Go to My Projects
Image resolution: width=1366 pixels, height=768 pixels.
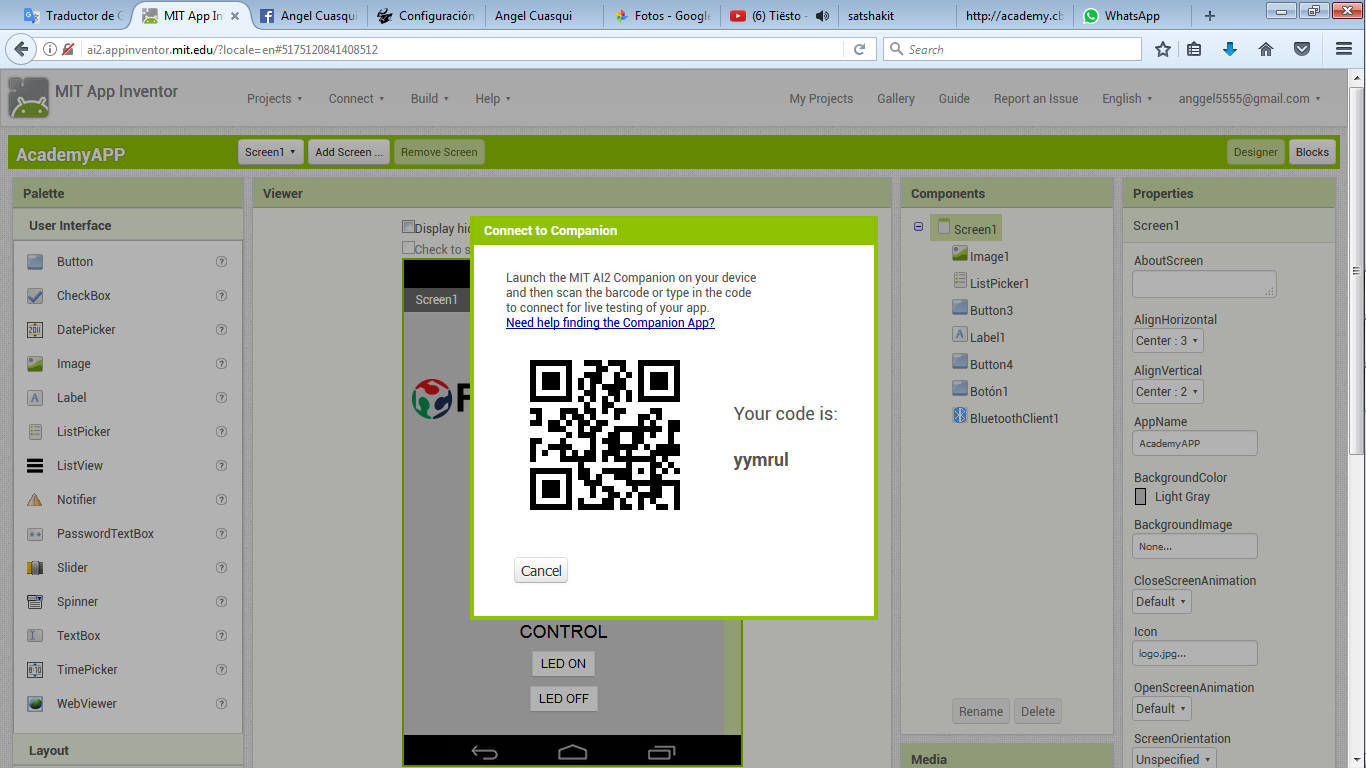tap(821, 99)
